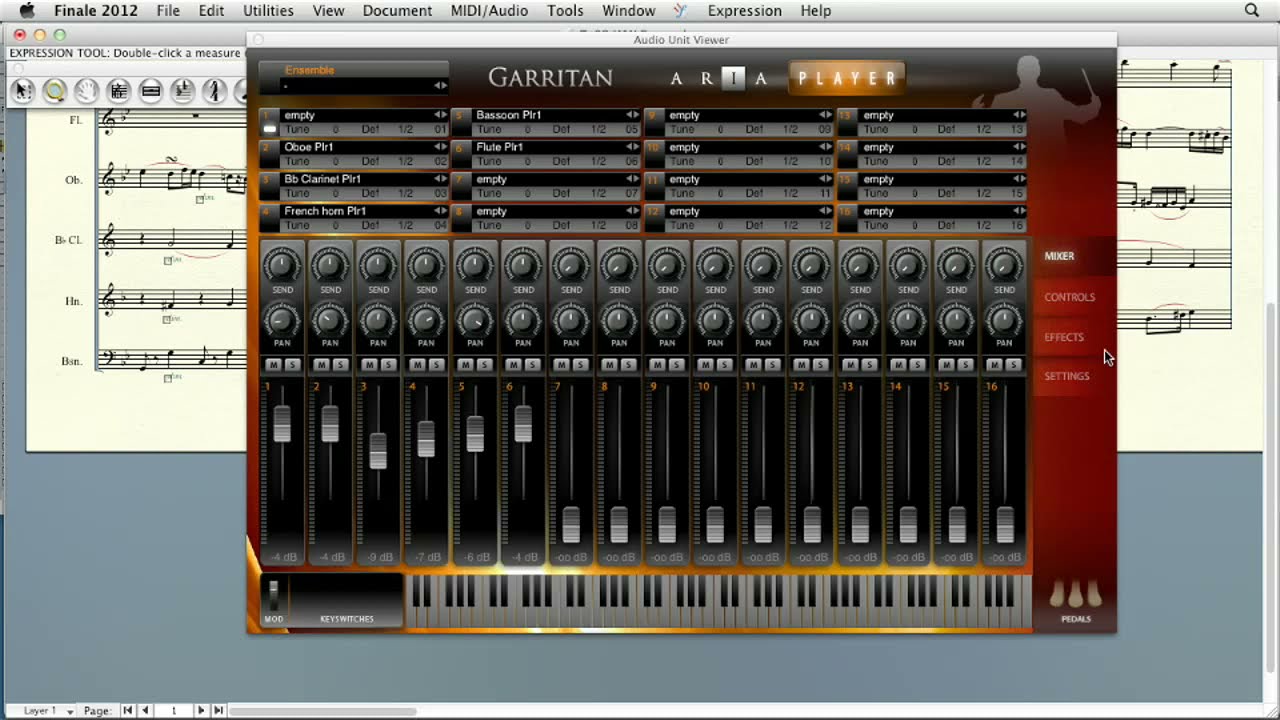This screenshot has height=720, width=1280.
Task: Click the PAN knob on channel 4
Action: point(426,320)
